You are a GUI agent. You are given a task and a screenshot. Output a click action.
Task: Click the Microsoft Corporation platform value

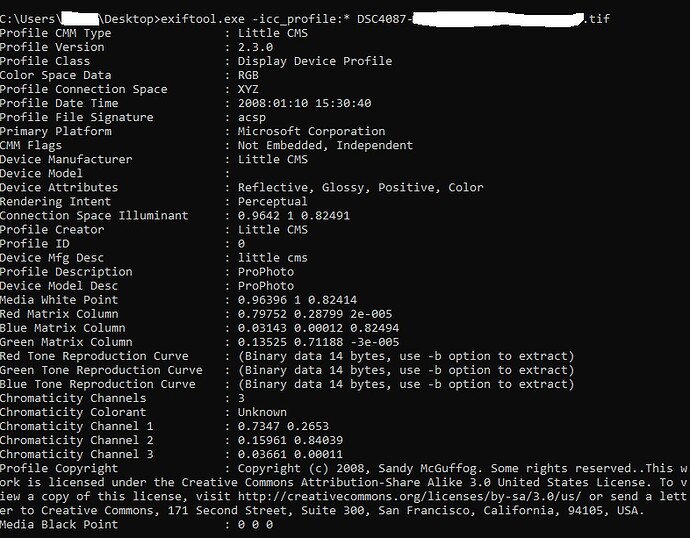pyautogui.click(x=311, y=131)
